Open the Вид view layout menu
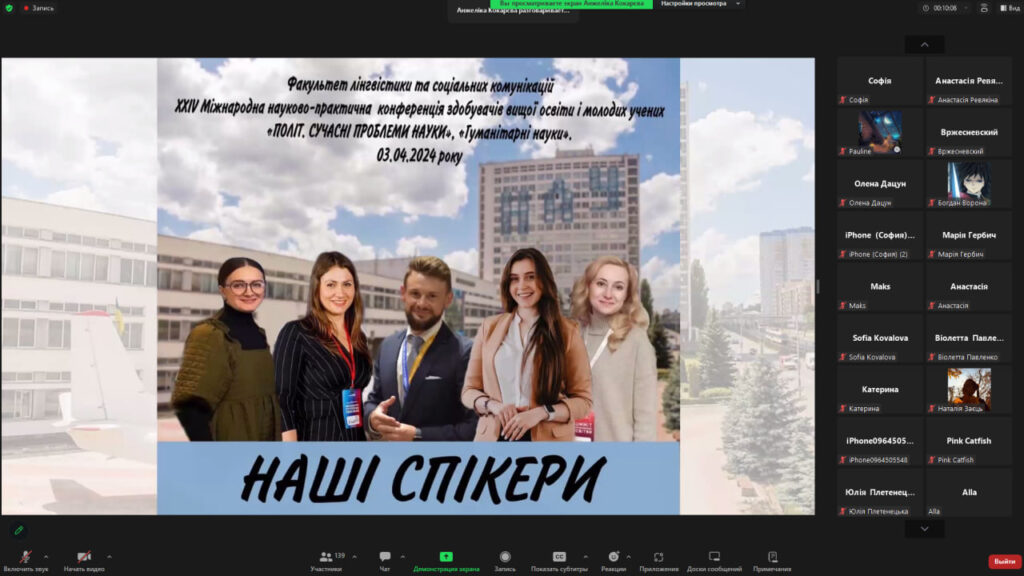 (x=1006, y=8)
